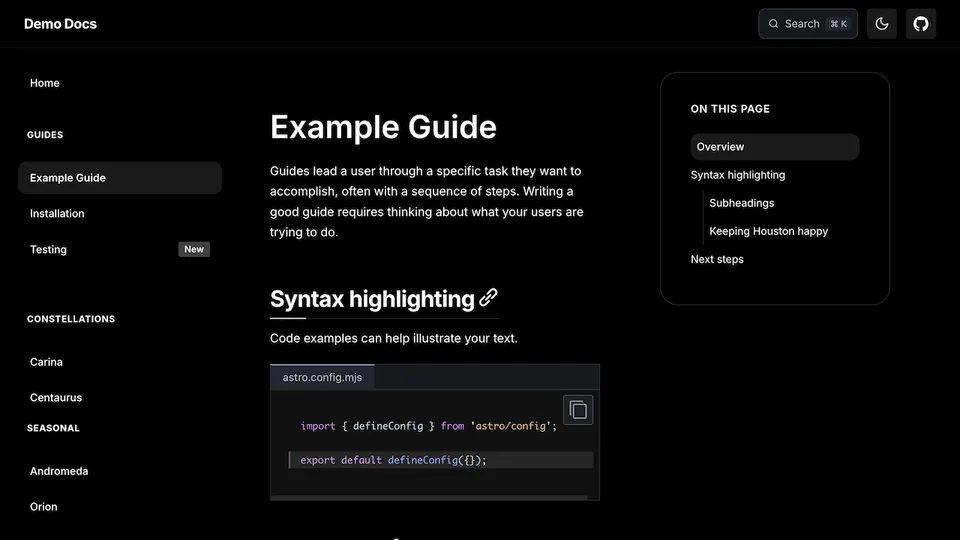Click anchor link icon beside Syntax highlighting
The height and width of the screenshot is (540, 960).
(x=488, y=298)
